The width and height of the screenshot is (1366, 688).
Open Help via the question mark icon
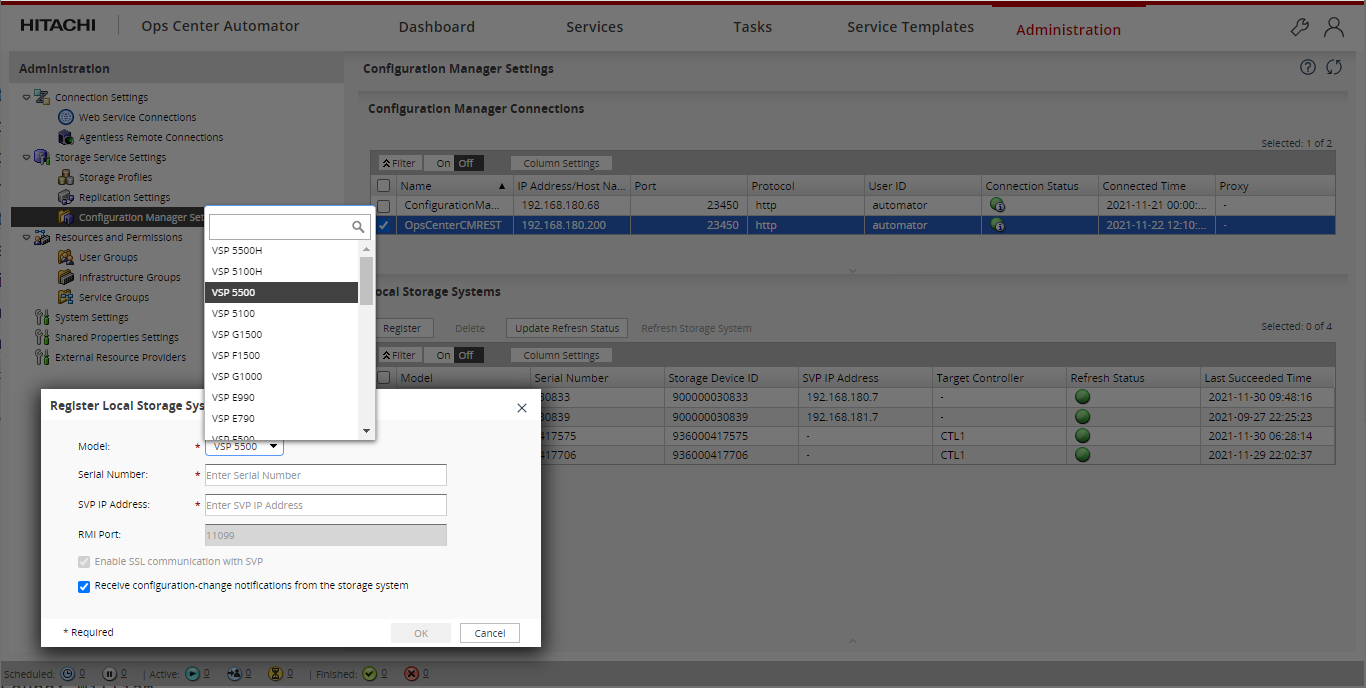pyautogui.click(x=1307, y=67)
